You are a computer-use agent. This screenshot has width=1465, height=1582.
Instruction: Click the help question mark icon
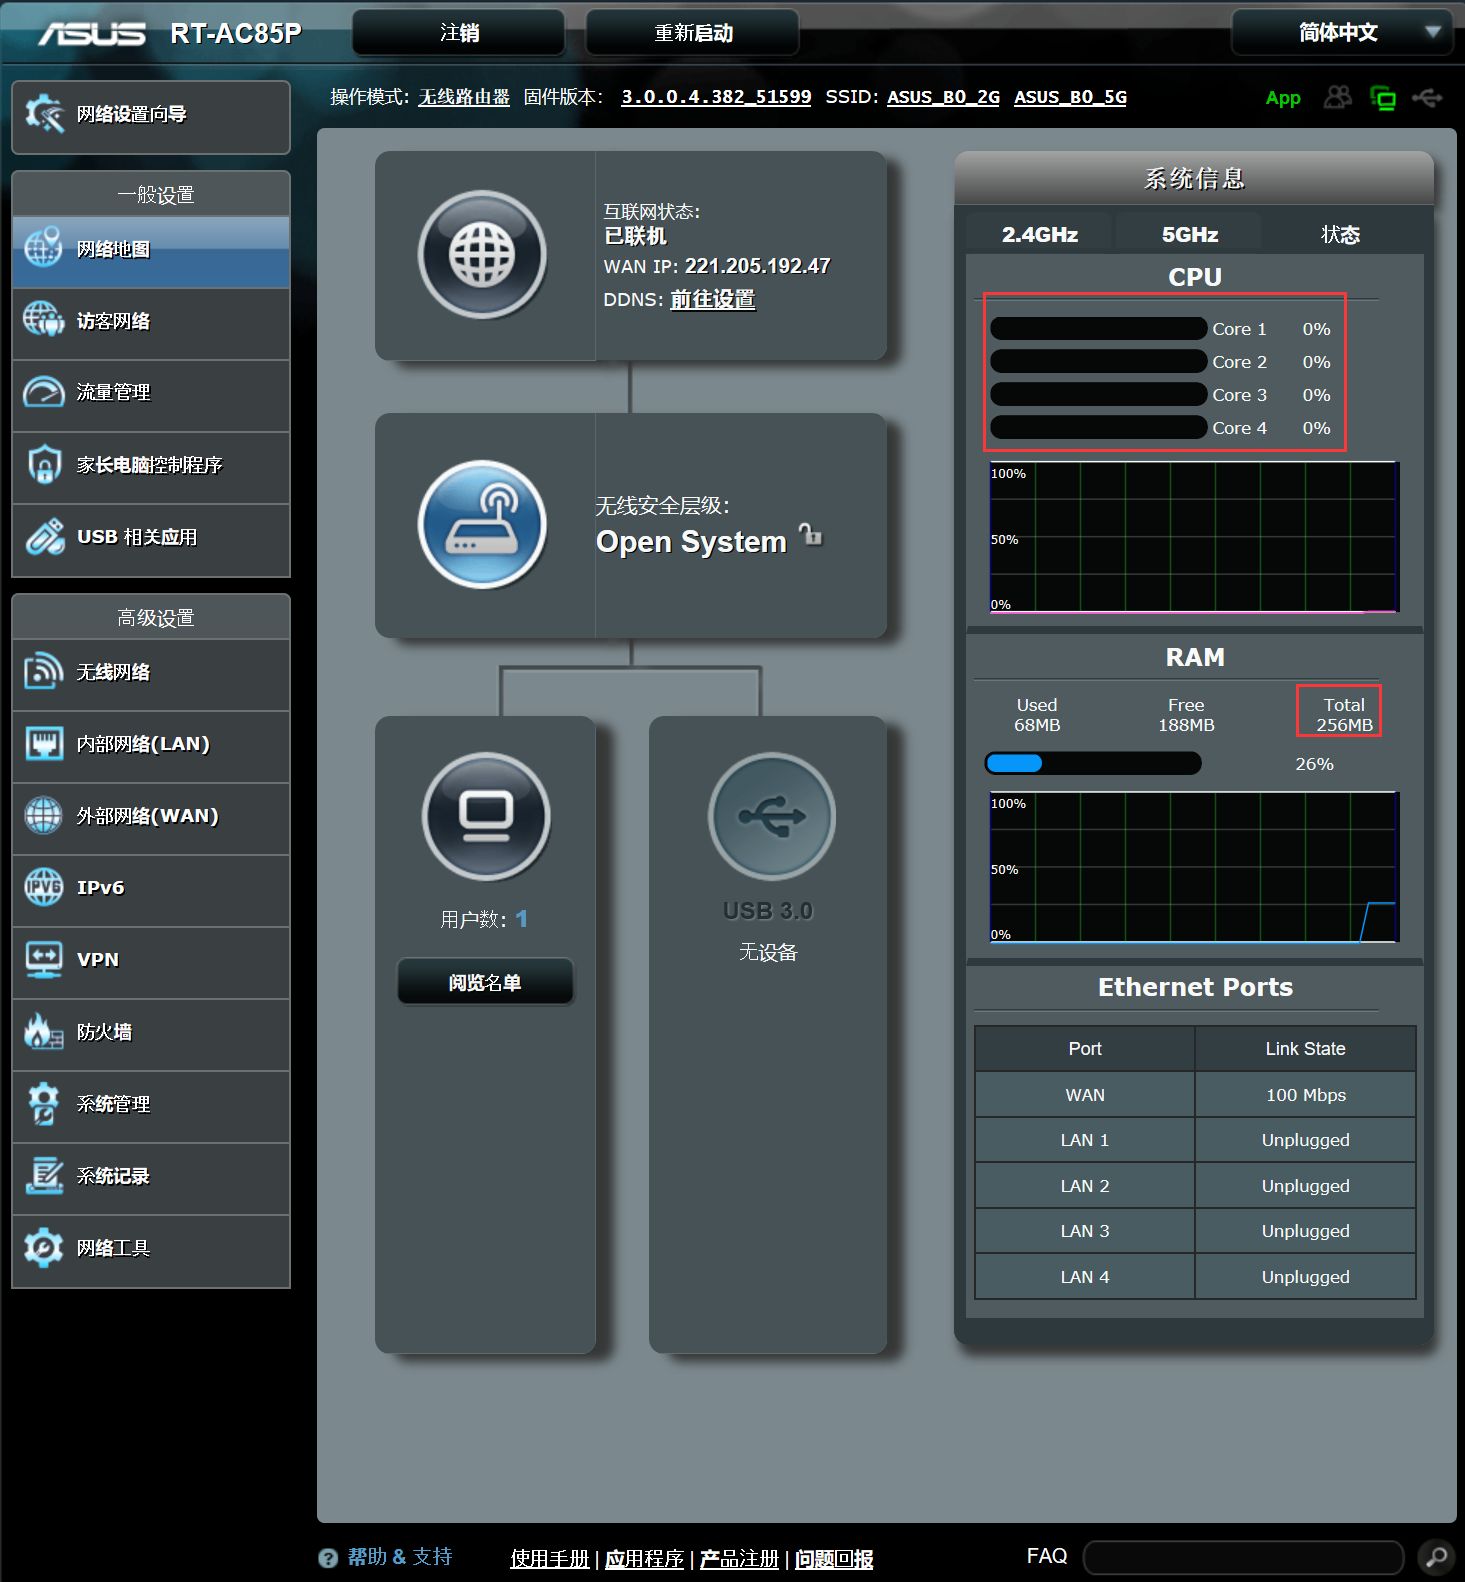click(x=328, y=1558)
